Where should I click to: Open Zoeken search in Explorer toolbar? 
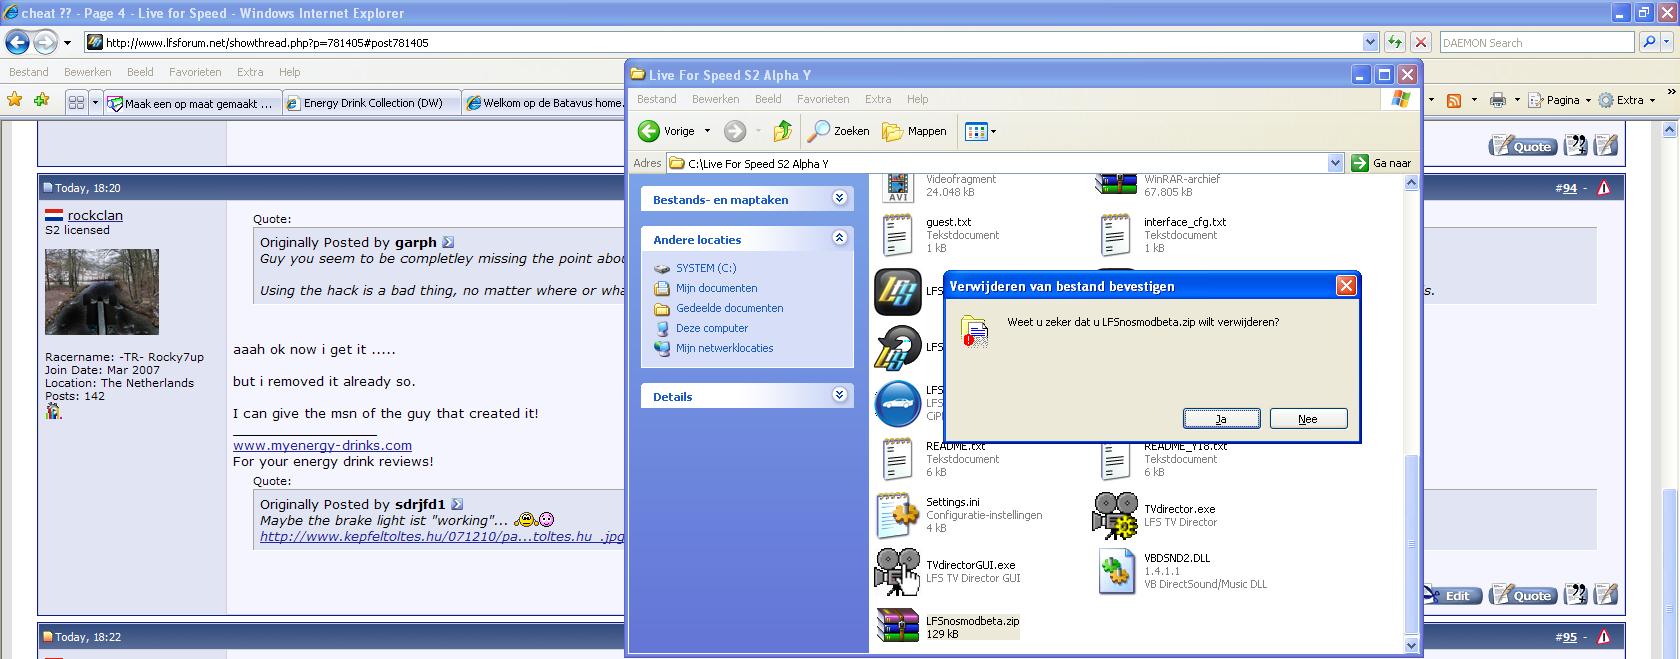click(x=839, y=131)
